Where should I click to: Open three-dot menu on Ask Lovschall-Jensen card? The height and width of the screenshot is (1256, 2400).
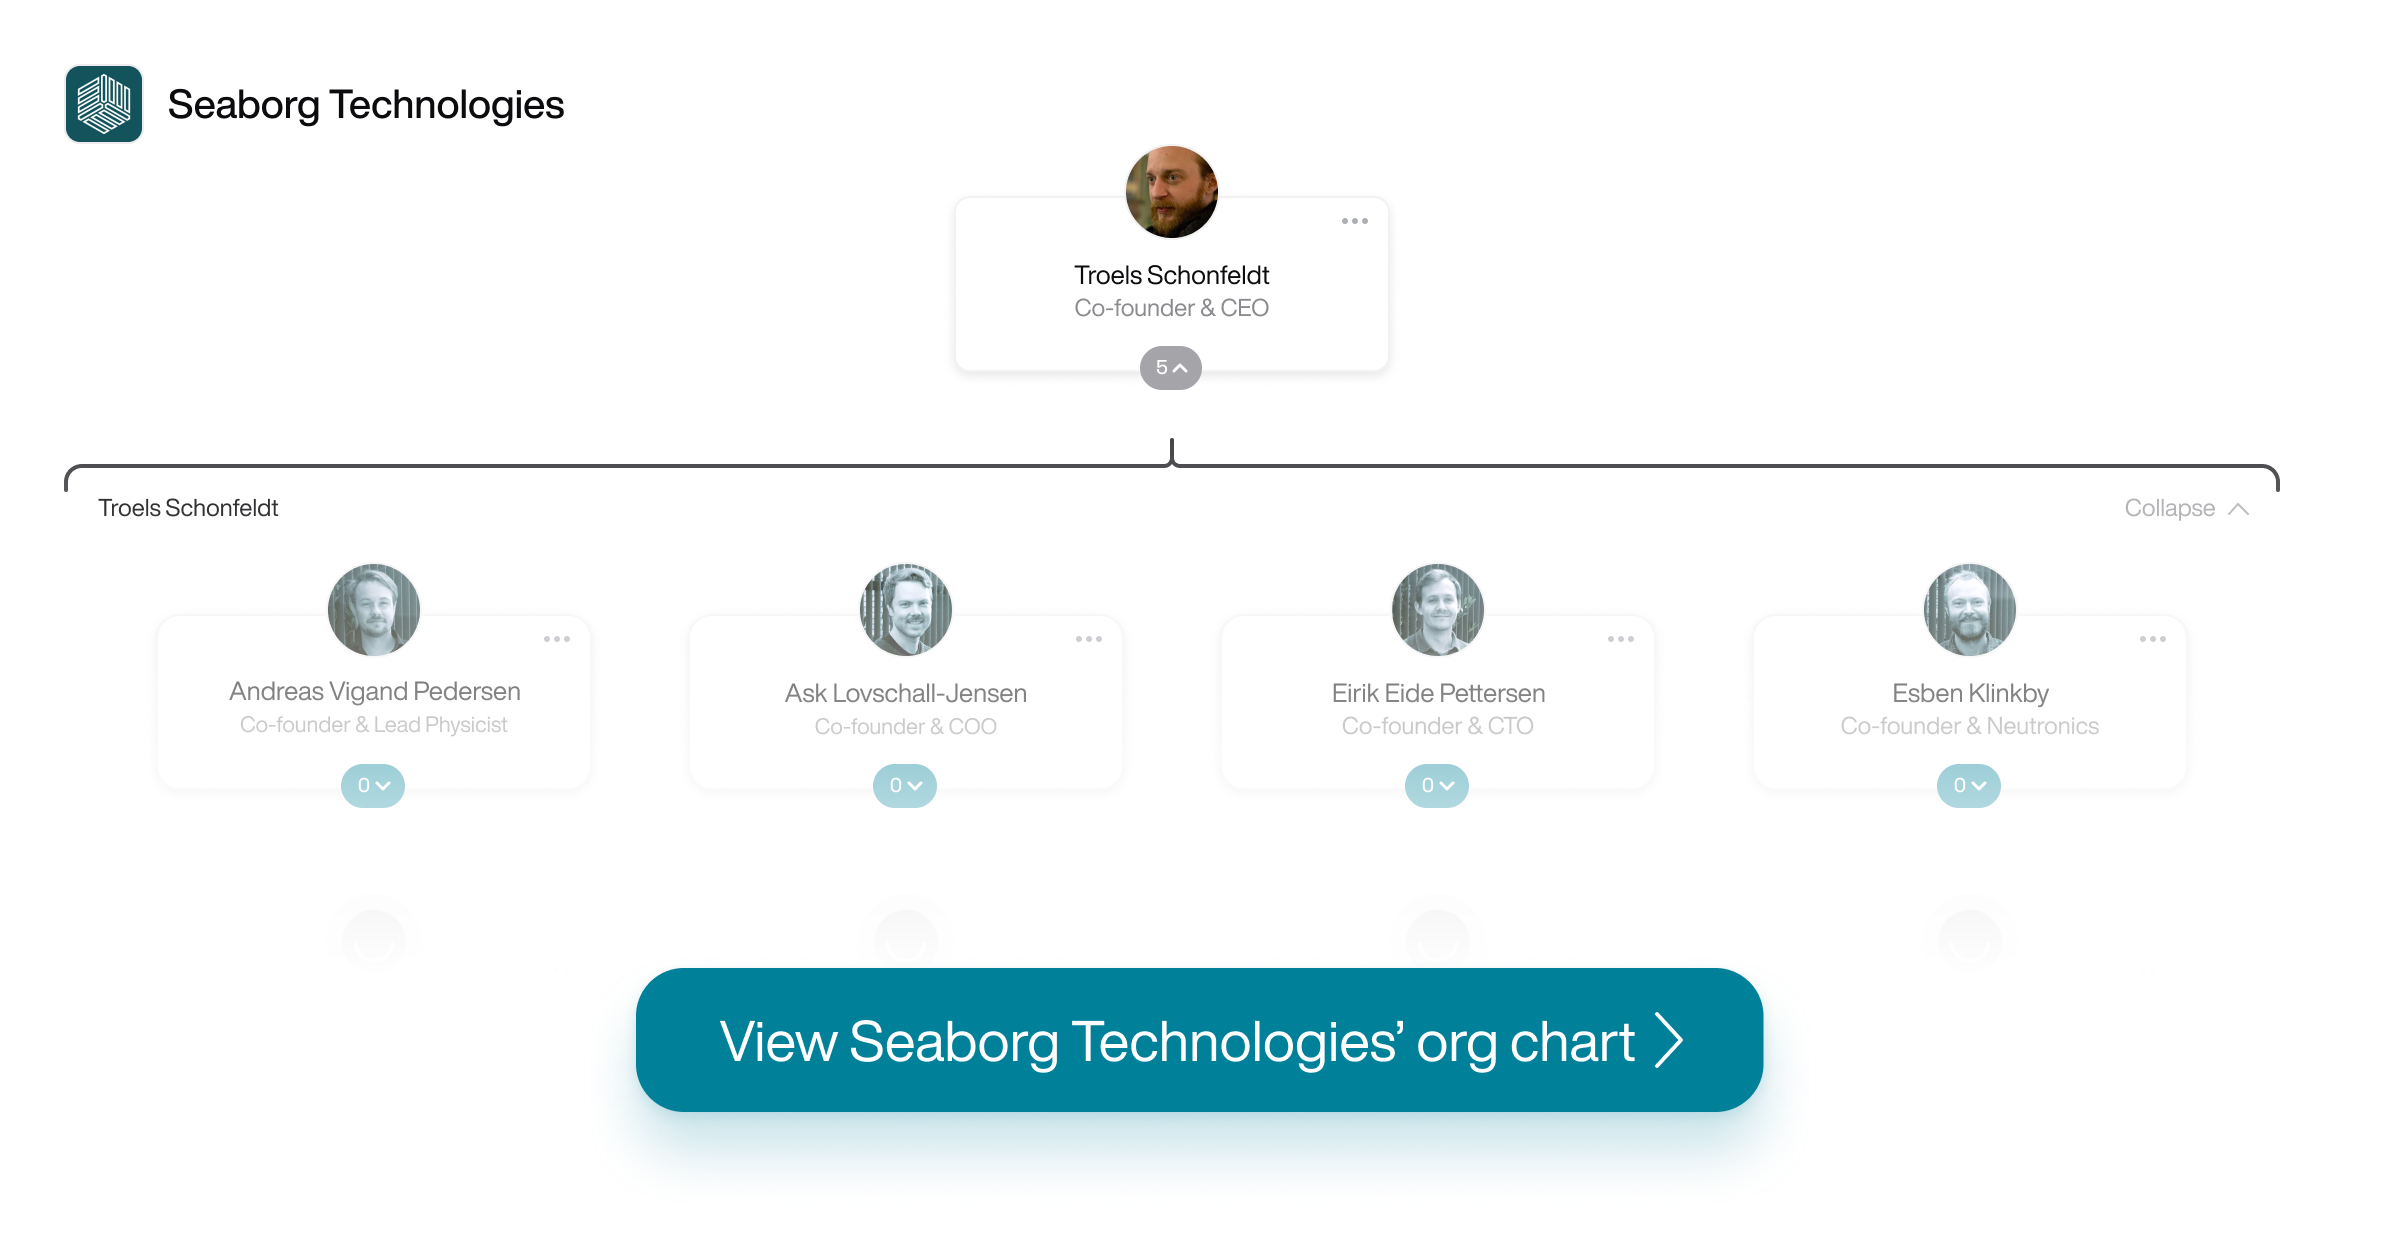[x=1089, y=639]
